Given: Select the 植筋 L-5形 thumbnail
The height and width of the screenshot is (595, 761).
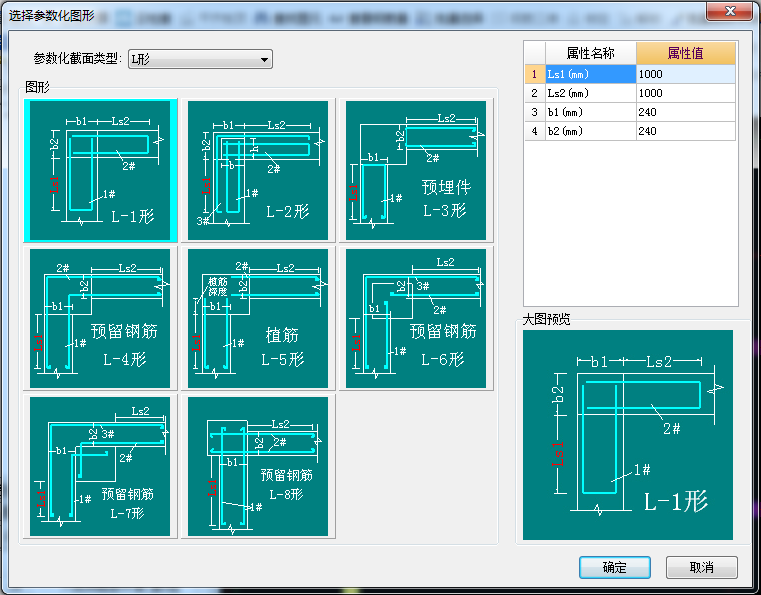Looking at the screenshot, I should [258, 318].
